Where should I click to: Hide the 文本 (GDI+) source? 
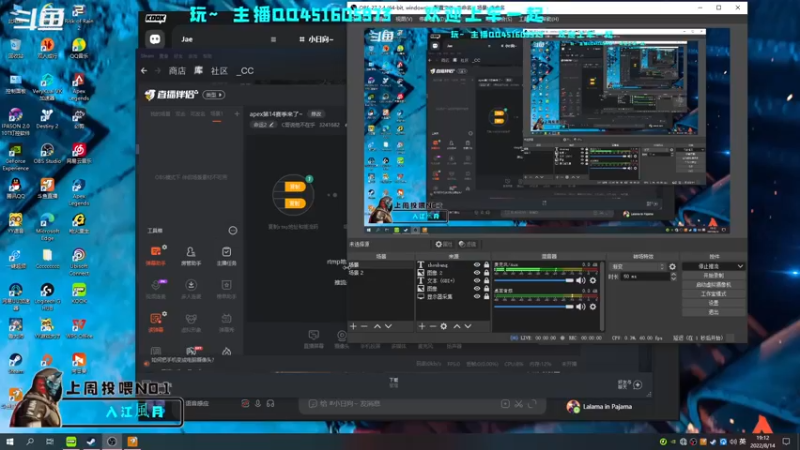point(477,281)
